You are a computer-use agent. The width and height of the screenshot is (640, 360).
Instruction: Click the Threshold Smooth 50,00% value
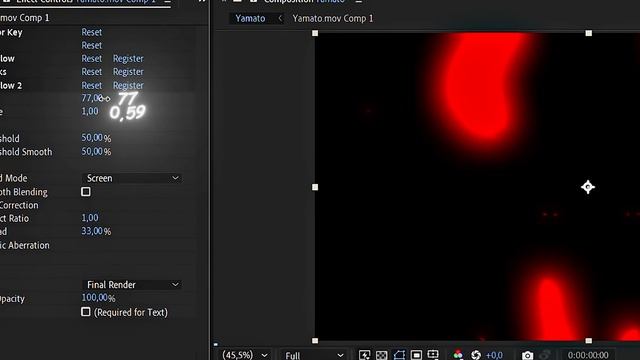pyautogui.click(x=96, y=151)
